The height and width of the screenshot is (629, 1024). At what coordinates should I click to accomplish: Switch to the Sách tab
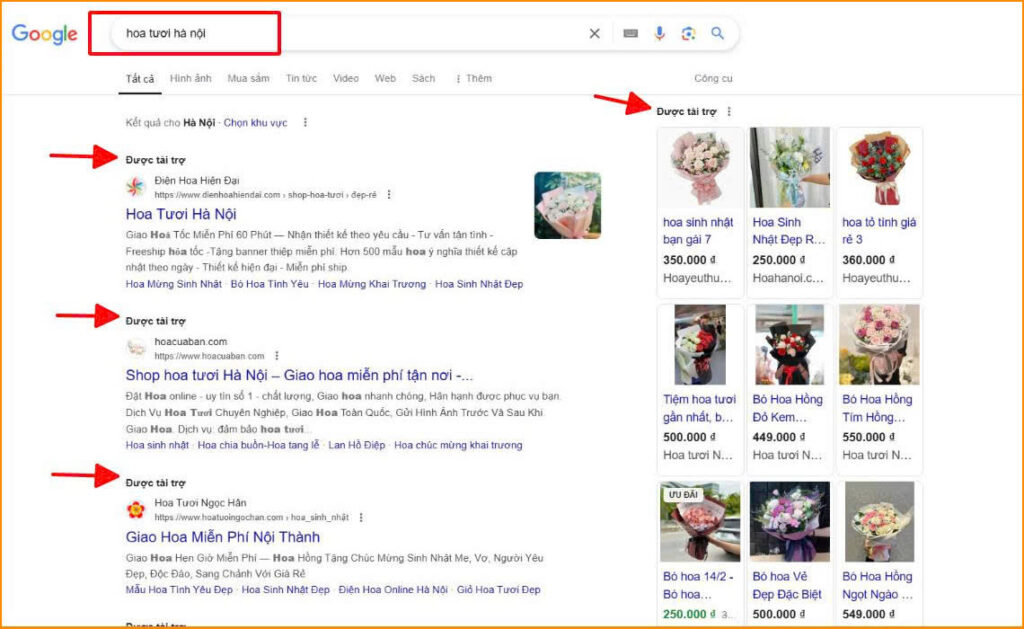[423, 78]
